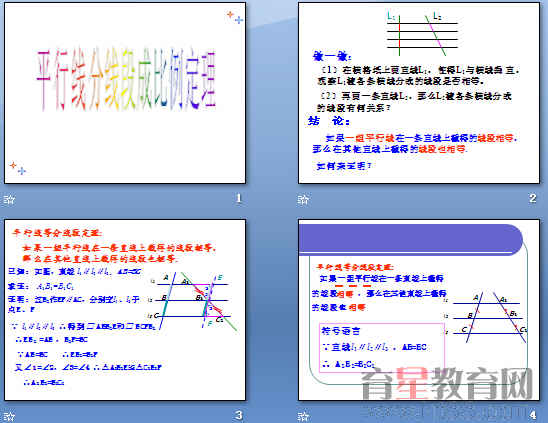The width and height of the screenshot is (548, 423).
Task: Click the slide number 3 label
Action: point(239,415)
